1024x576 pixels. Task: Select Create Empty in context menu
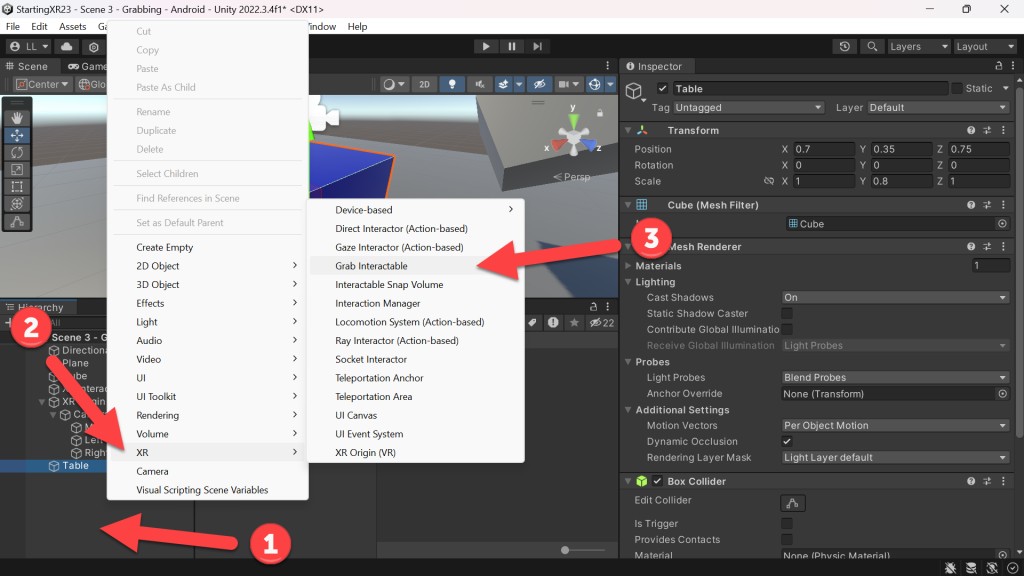[208, 248]
